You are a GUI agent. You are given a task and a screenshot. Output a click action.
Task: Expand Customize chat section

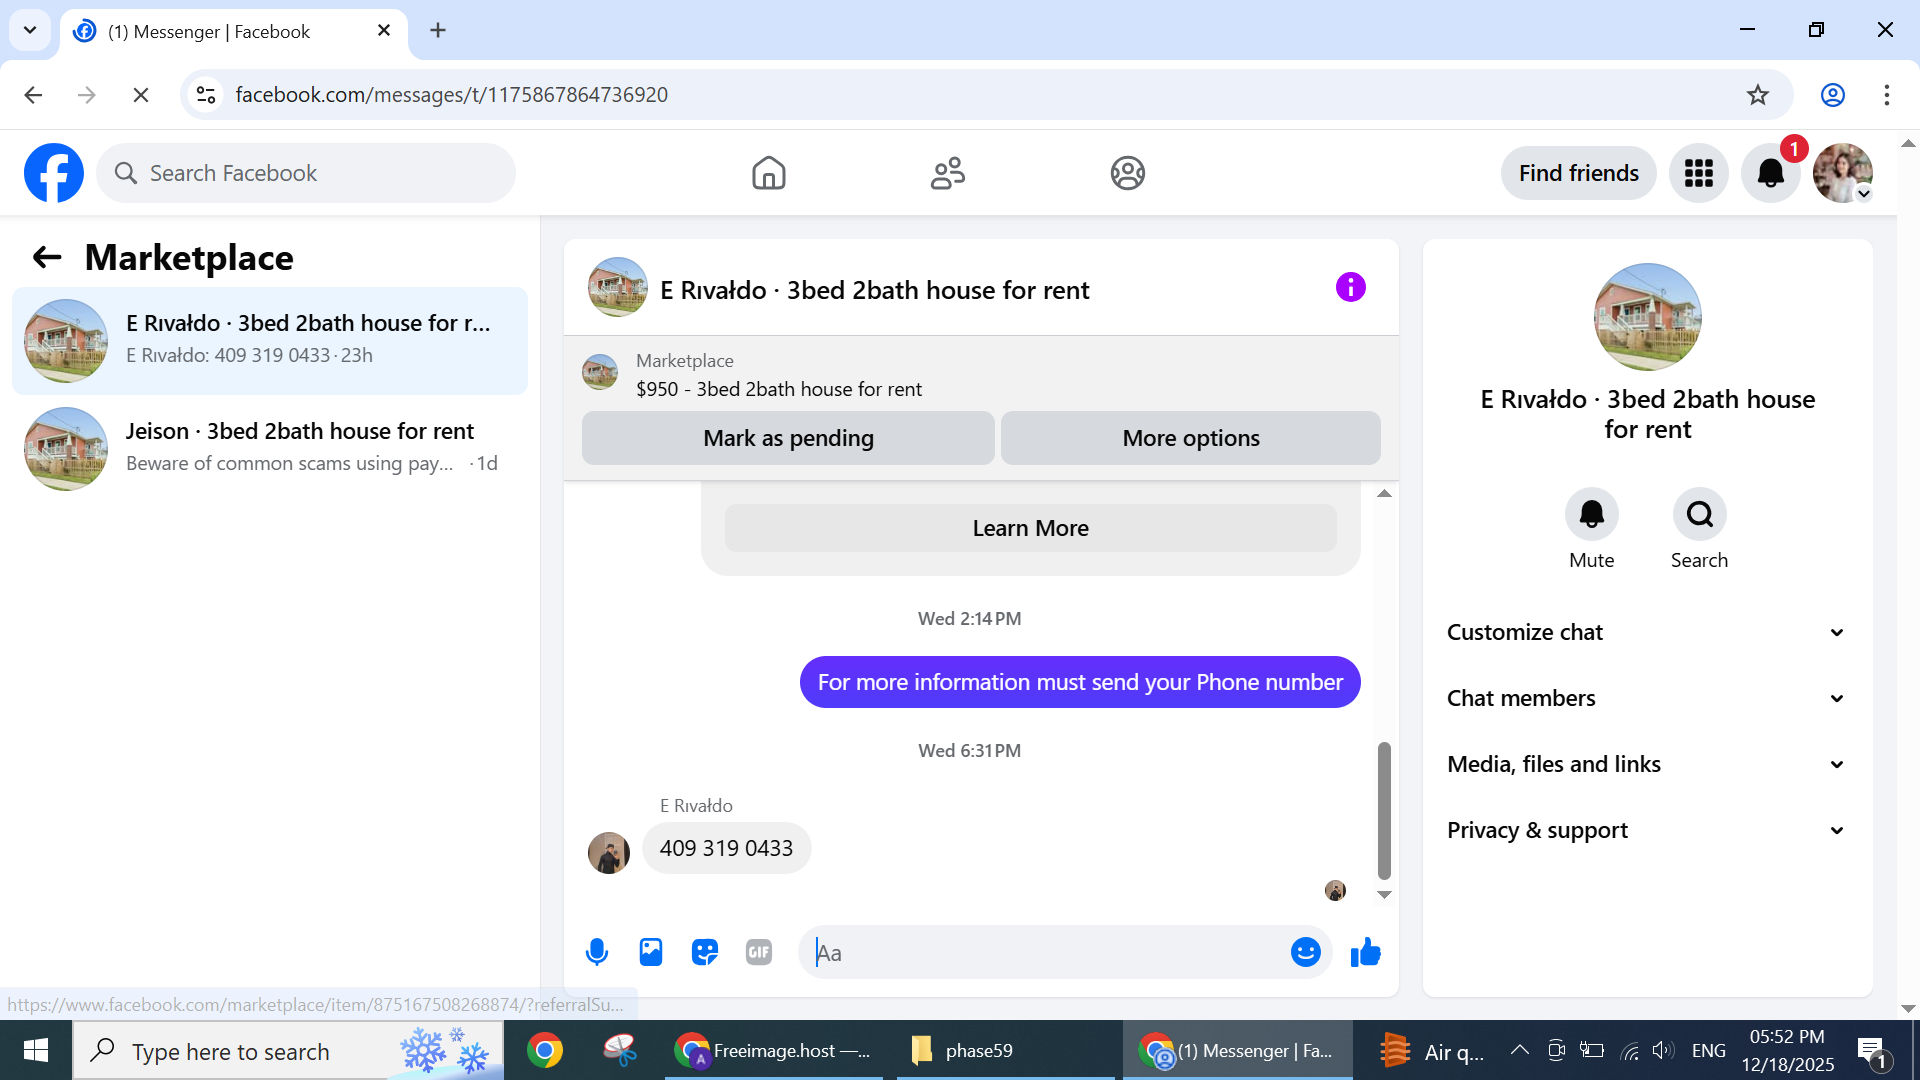click(1647, 632)
